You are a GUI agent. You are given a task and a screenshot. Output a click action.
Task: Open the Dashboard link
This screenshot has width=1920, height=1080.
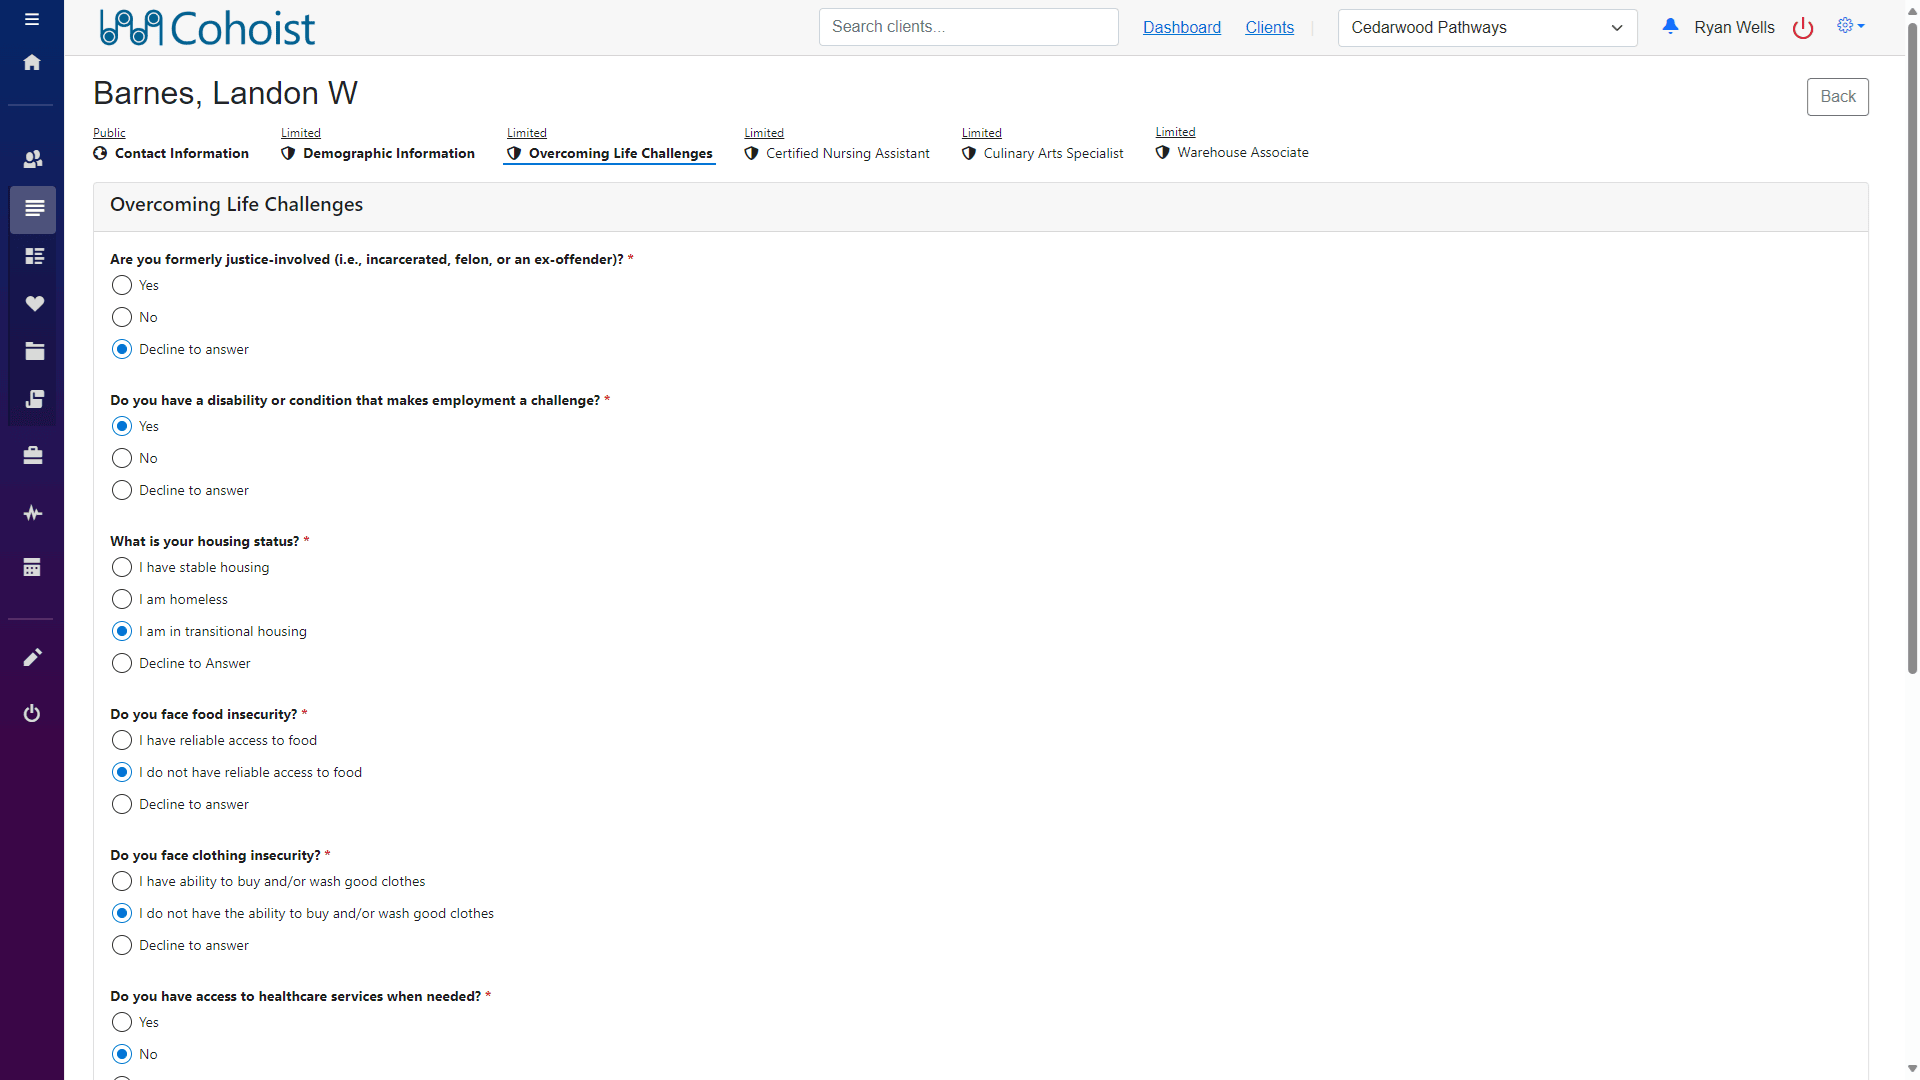click(1181, 28)
